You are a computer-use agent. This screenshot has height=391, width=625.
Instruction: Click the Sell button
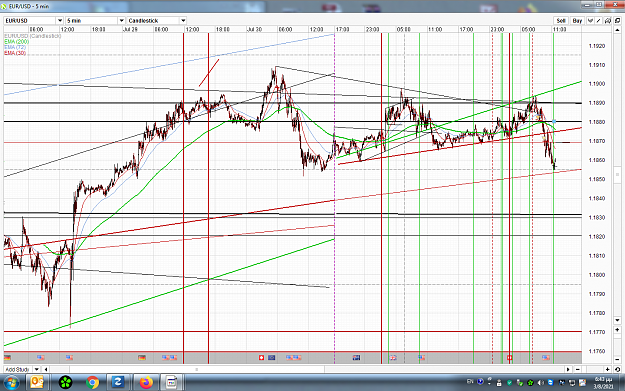tap(561, 21)
